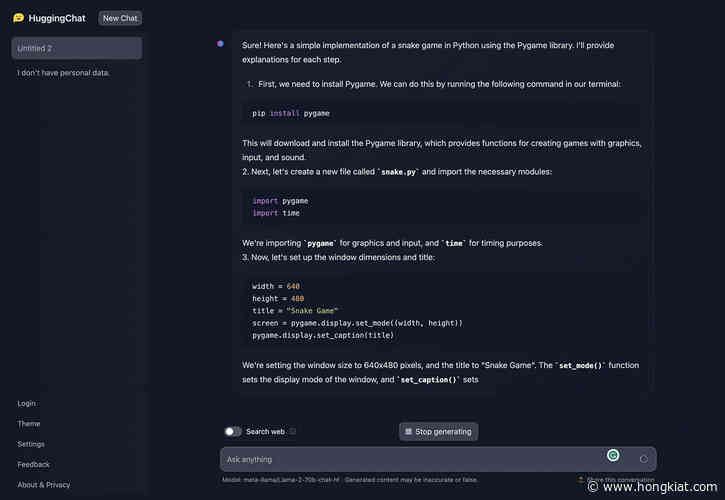725x500 pixels.
Task: Start a New Chat
Action: (x=120, y=19)
